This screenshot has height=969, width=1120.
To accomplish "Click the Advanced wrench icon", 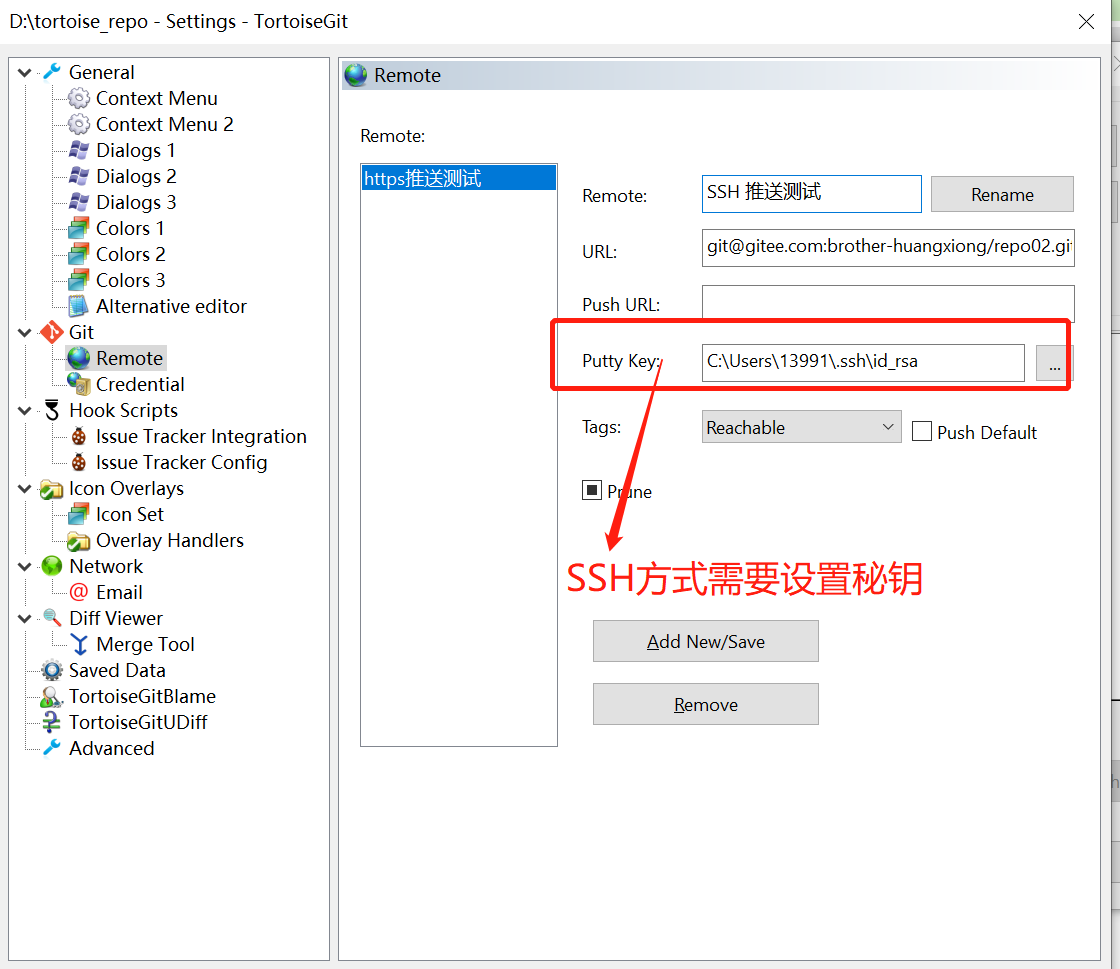I will (x=51, y=748).
